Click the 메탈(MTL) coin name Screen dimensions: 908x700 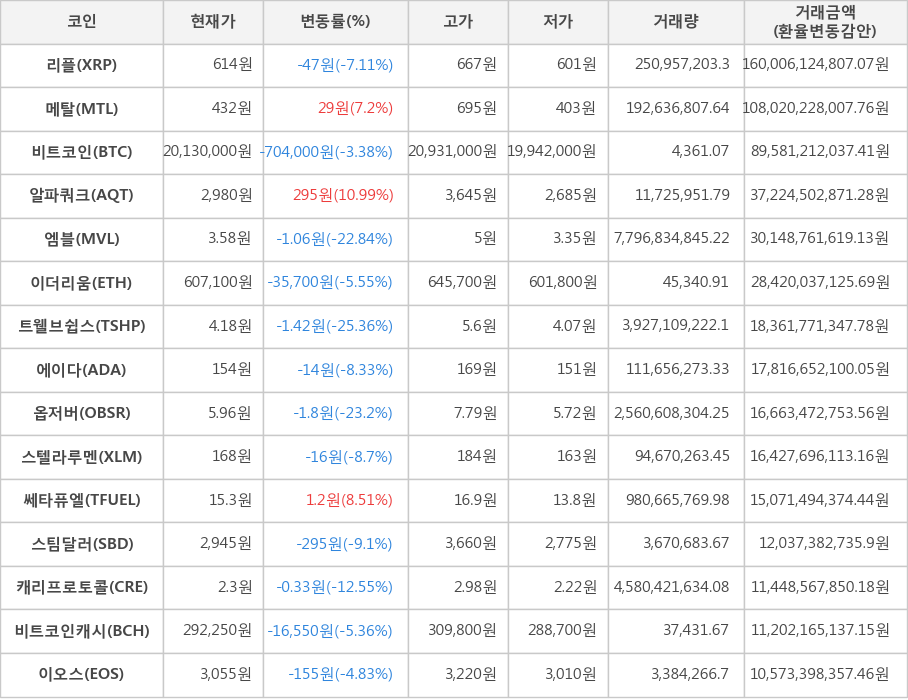(82, 109)
